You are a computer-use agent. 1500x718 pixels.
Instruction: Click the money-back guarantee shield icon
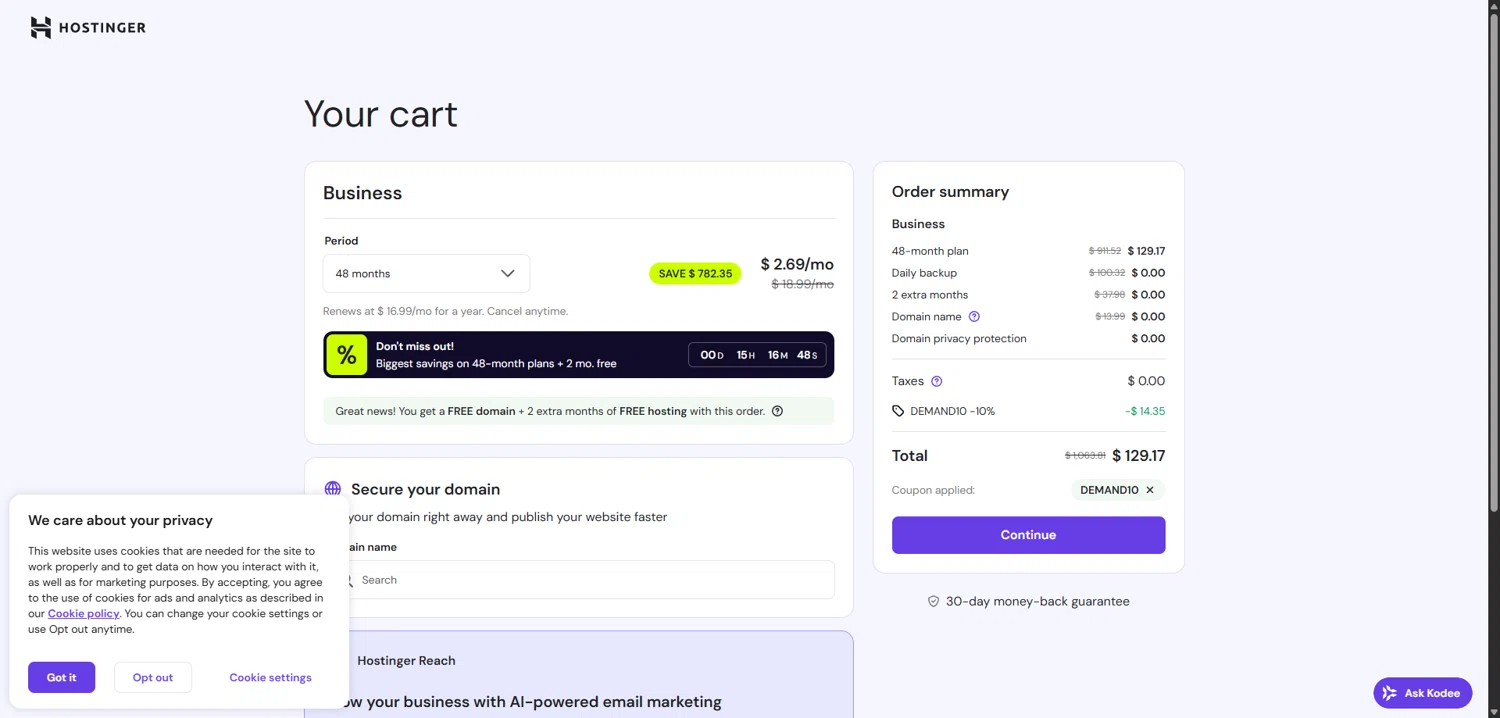click(933, 602)
